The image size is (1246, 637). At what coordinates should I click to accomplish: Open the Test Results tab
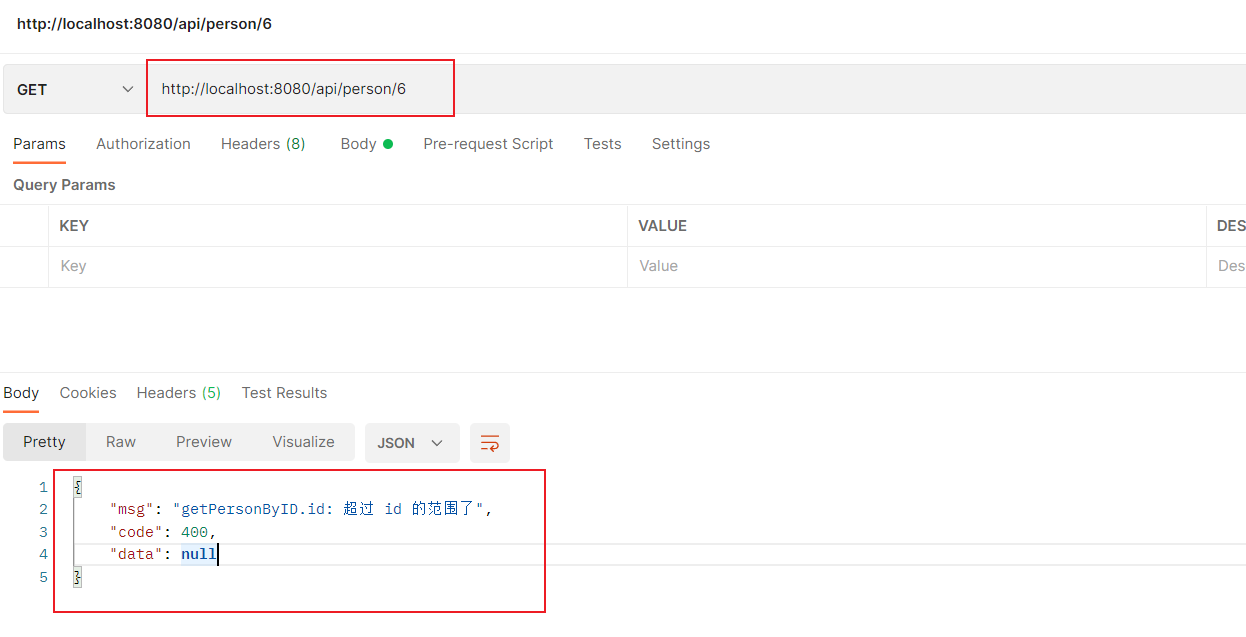coord(284,392)
